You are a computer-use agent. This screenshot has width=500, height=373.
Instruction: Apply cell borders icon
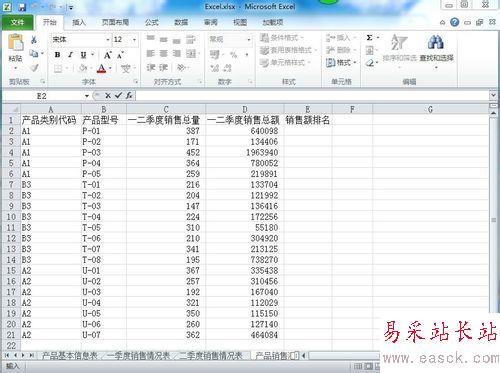(x=58, y=68)
